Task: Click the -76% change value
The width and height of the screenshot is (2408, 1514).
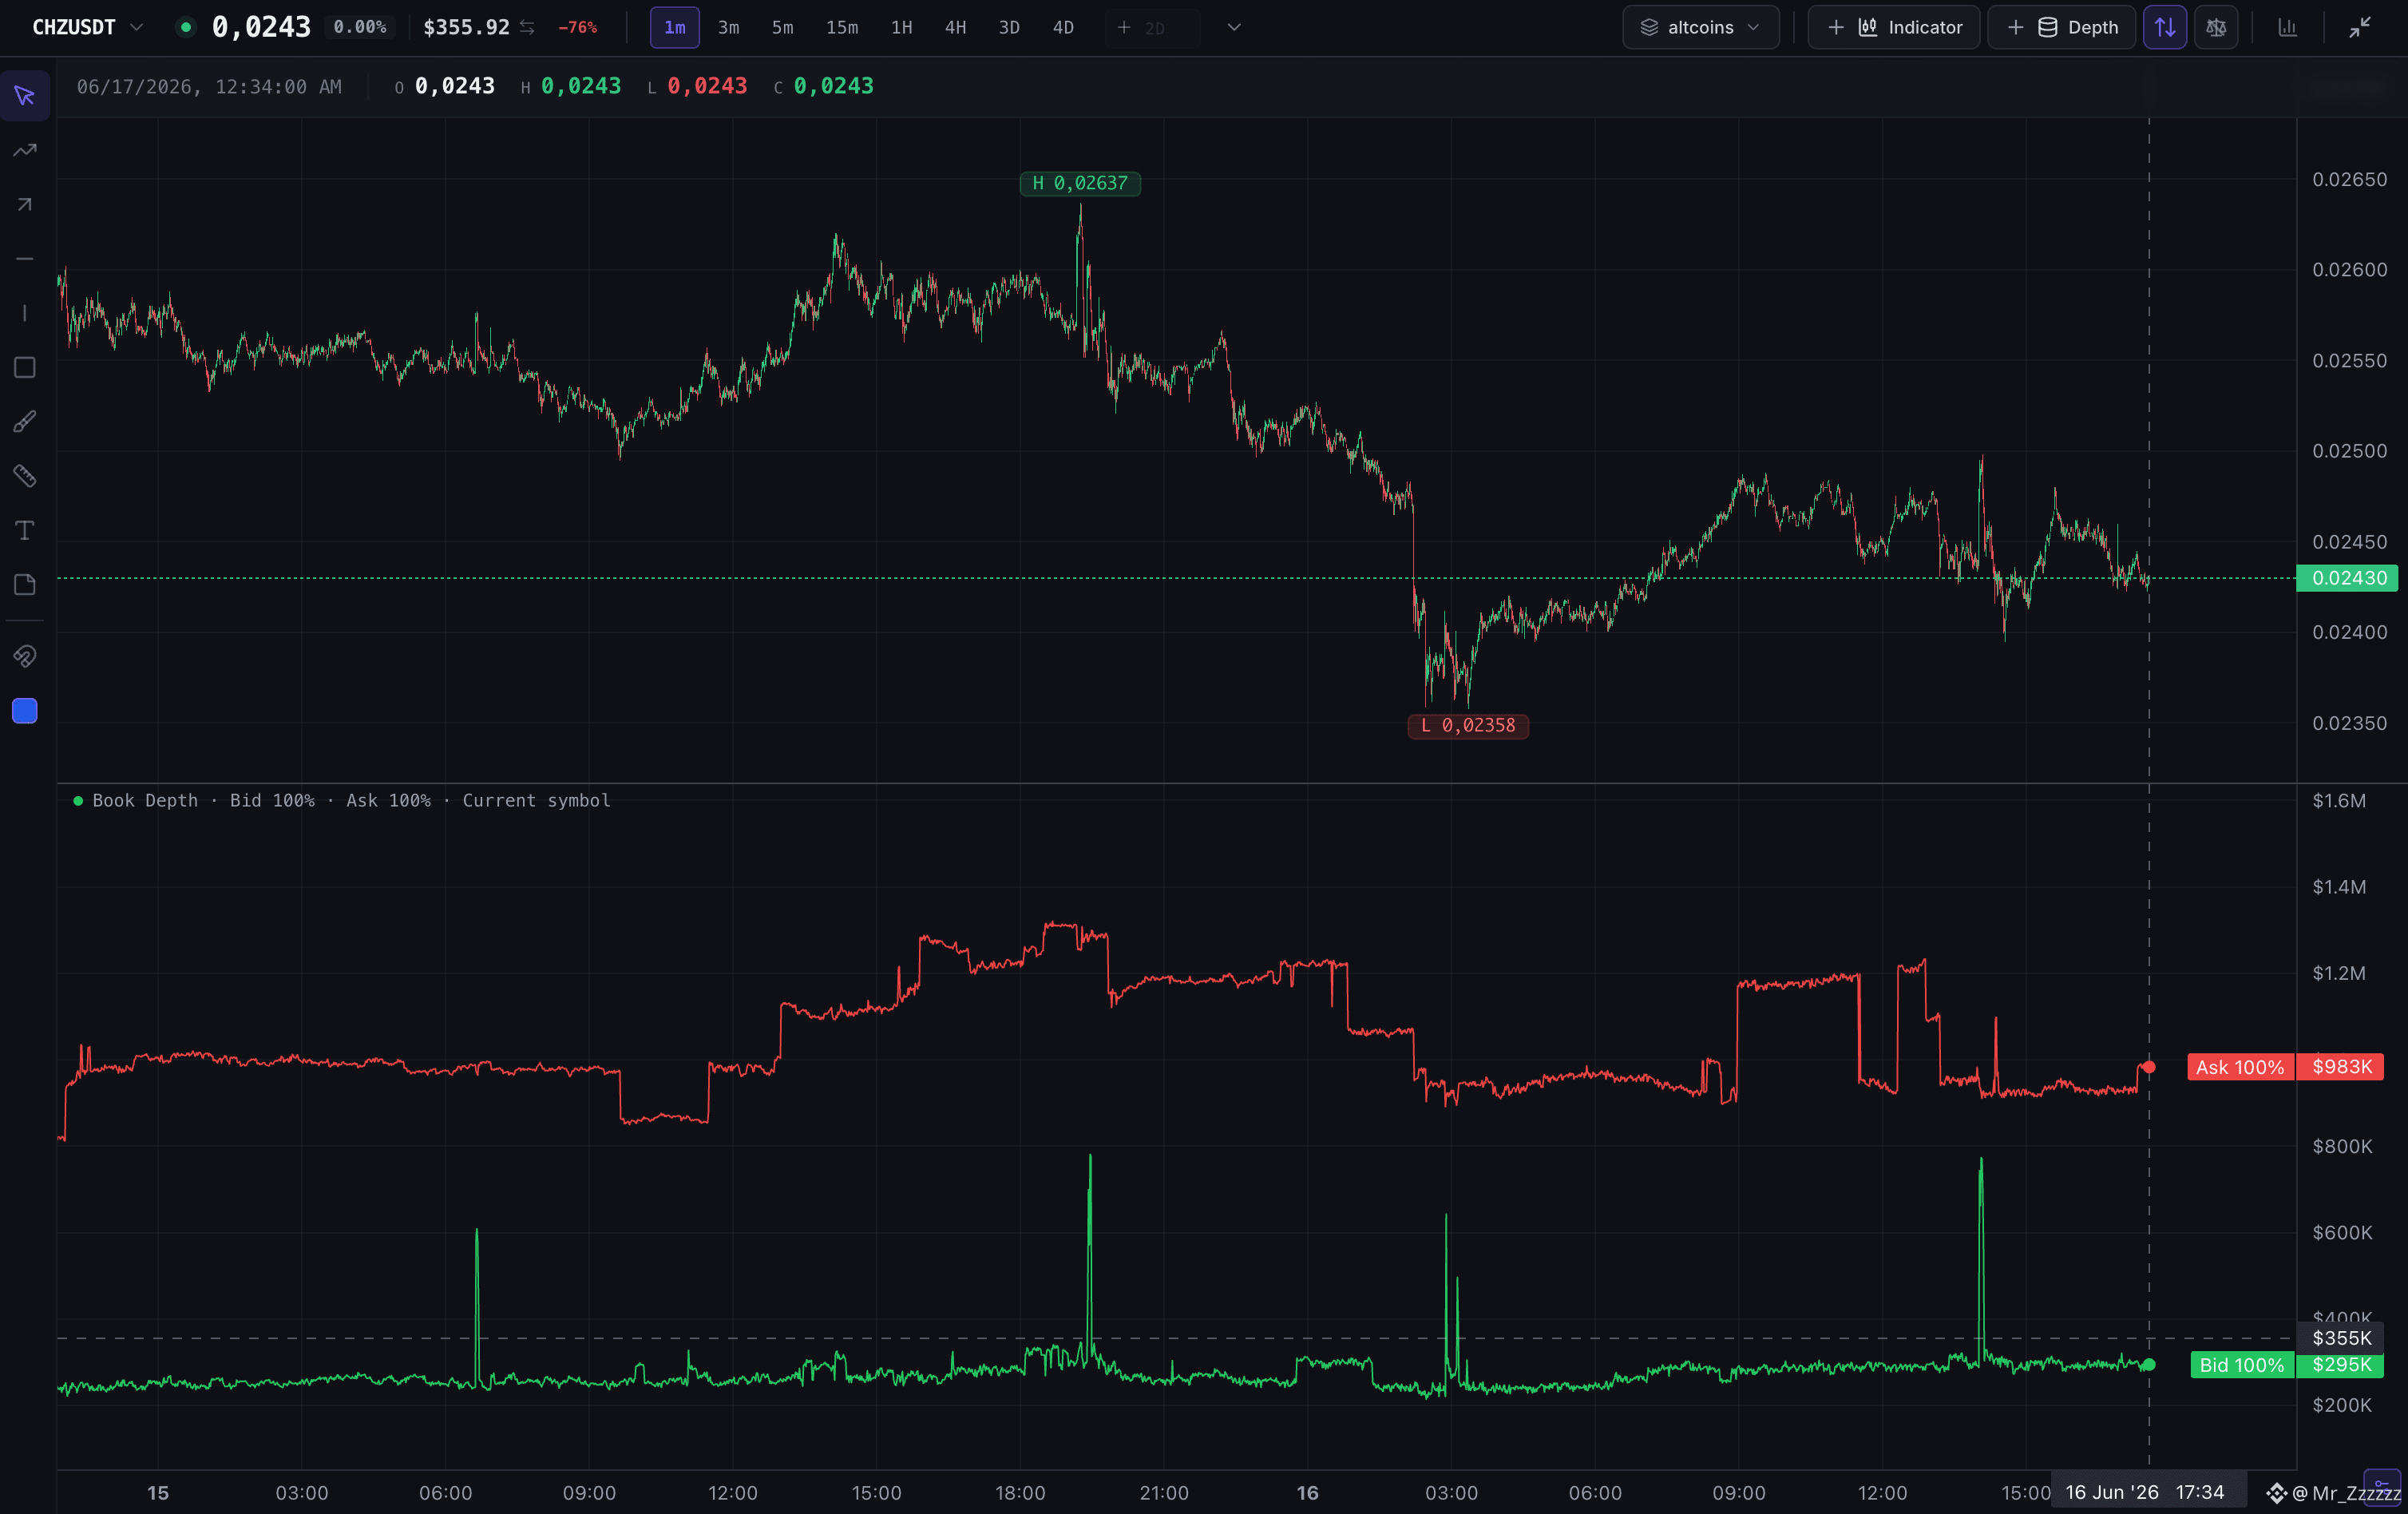Action: 577,28
